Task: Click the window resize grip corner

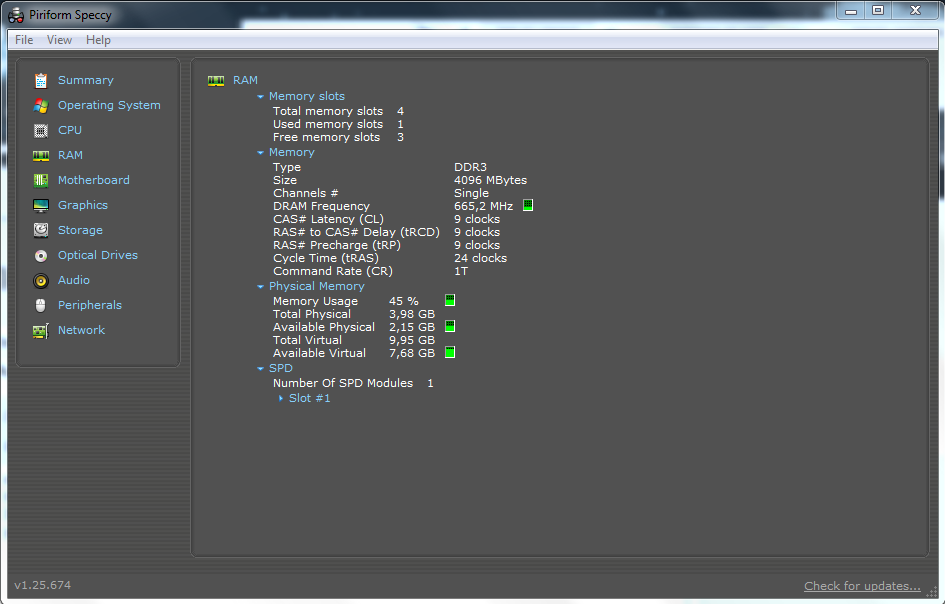Action: click(x=932, y=593)
